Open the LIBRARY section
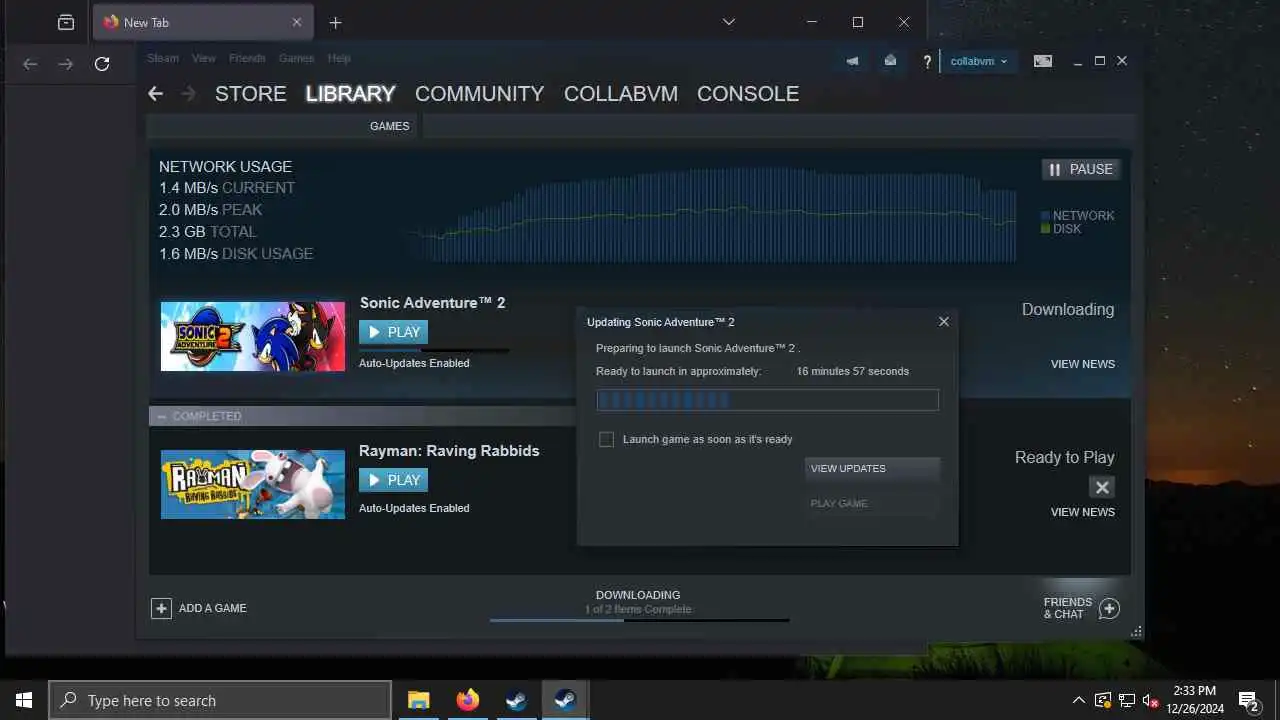This screenshot has width=1280, height=720. [x=350, y=93]
